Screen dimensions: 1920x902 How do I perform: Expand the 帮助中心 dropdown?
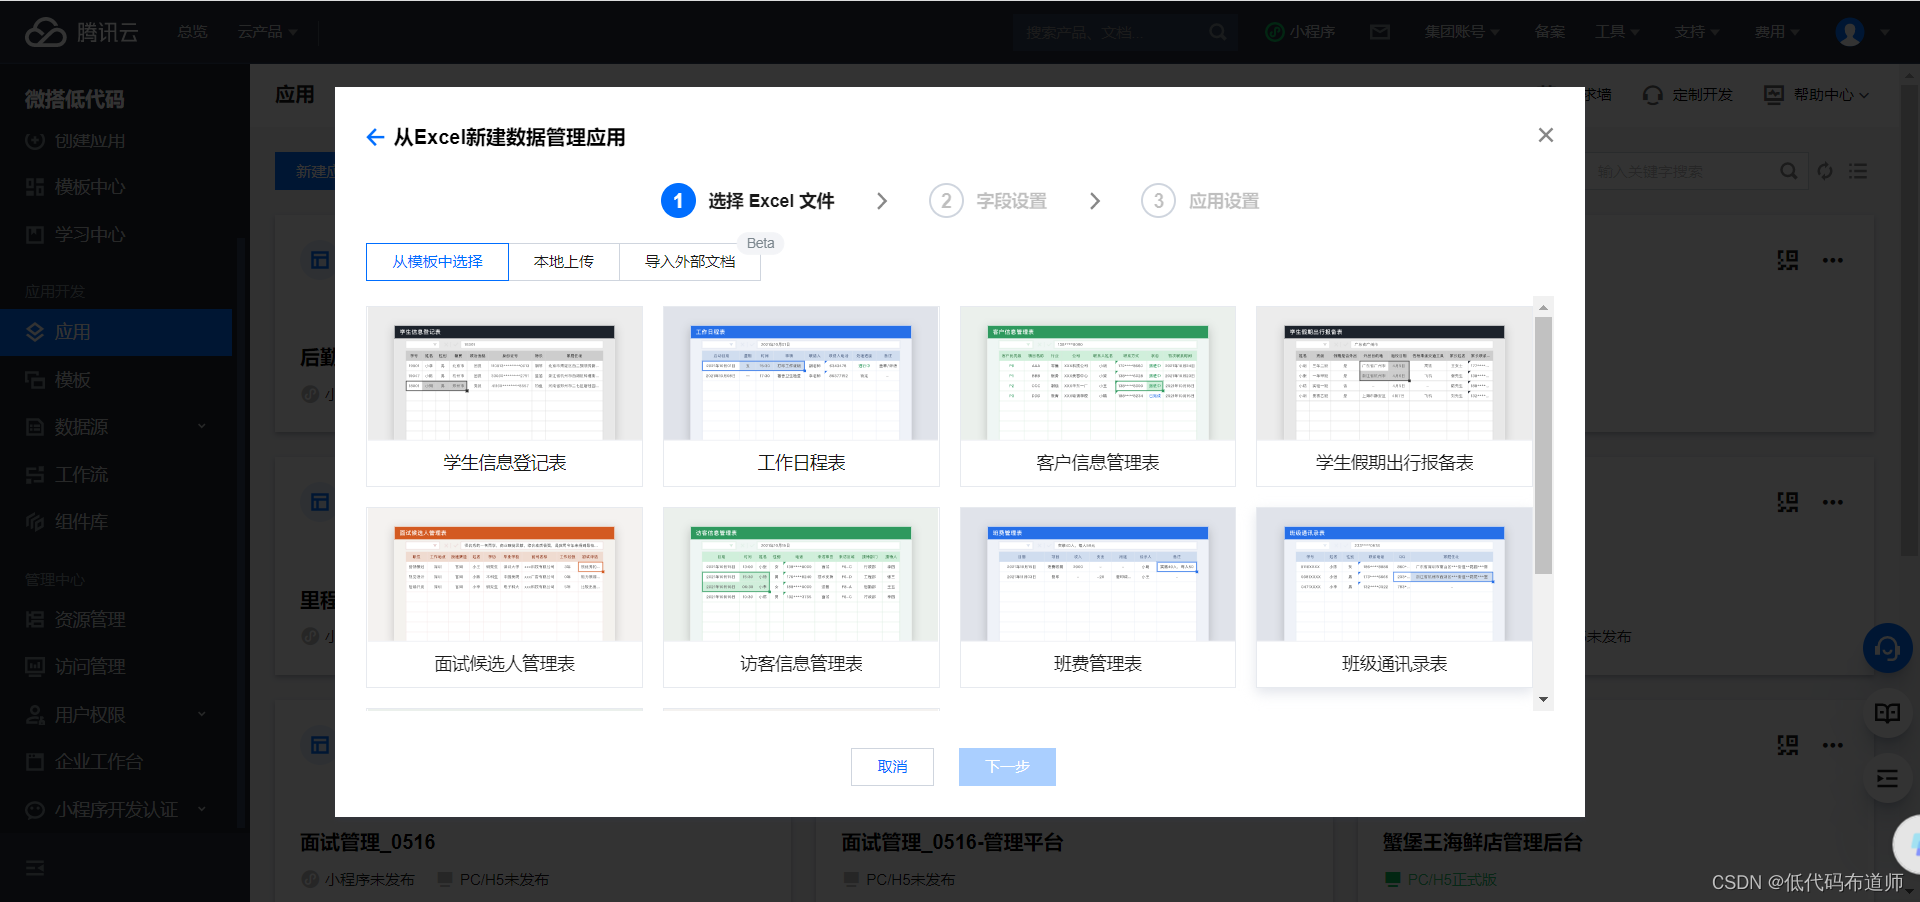1816,95
